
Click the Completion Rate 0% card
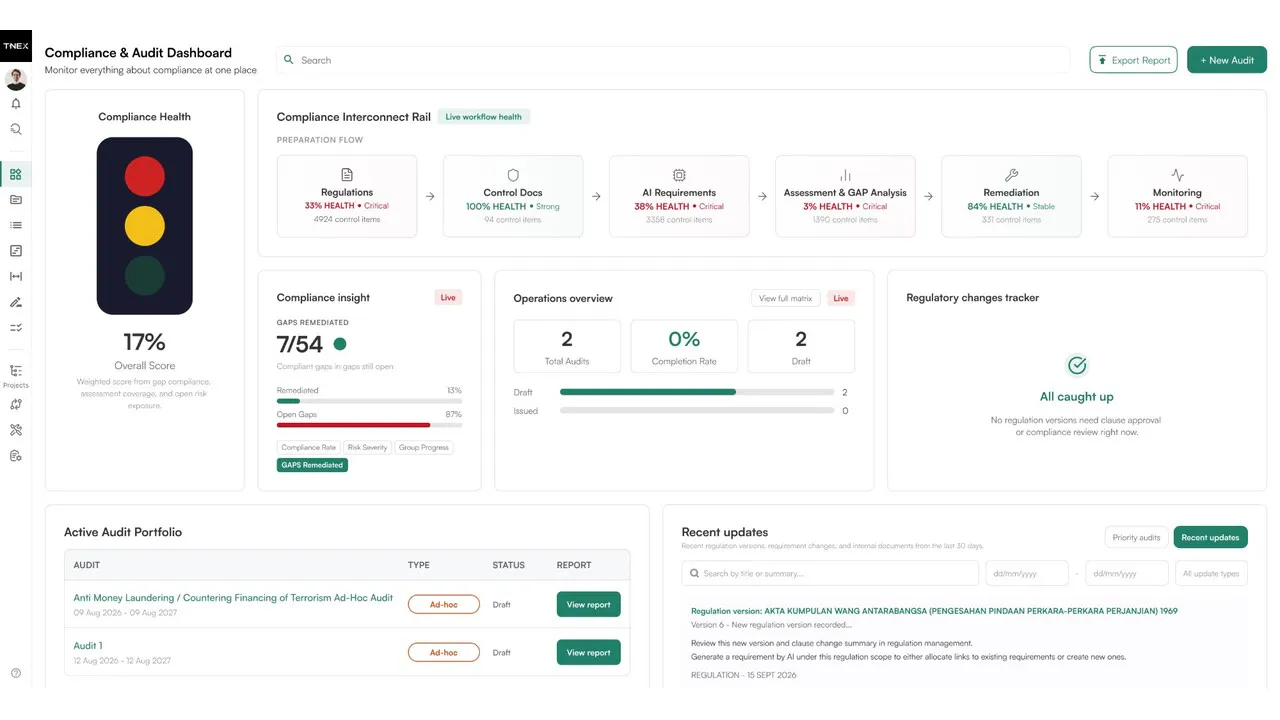684,346
